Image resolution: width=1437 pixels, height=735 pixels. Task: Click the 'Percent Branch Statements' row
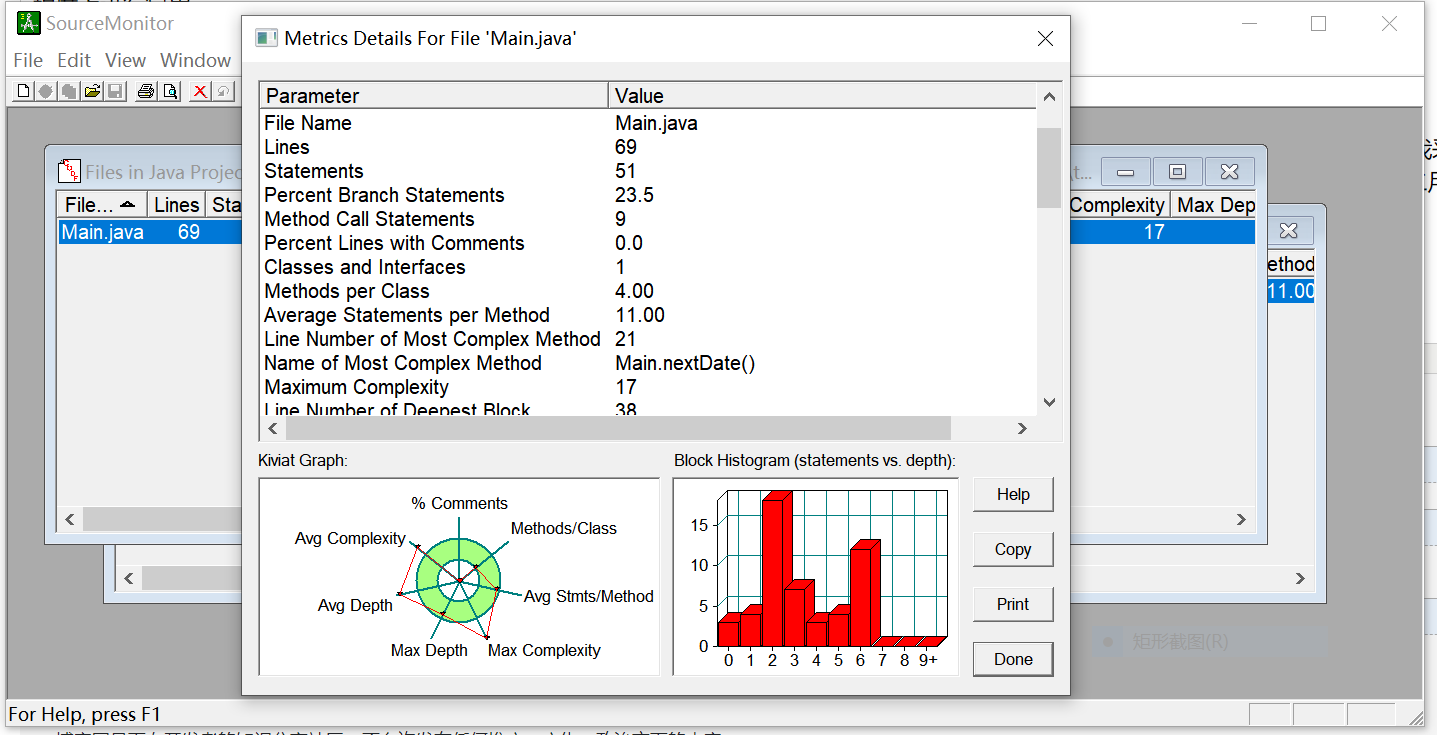point(648,195)
